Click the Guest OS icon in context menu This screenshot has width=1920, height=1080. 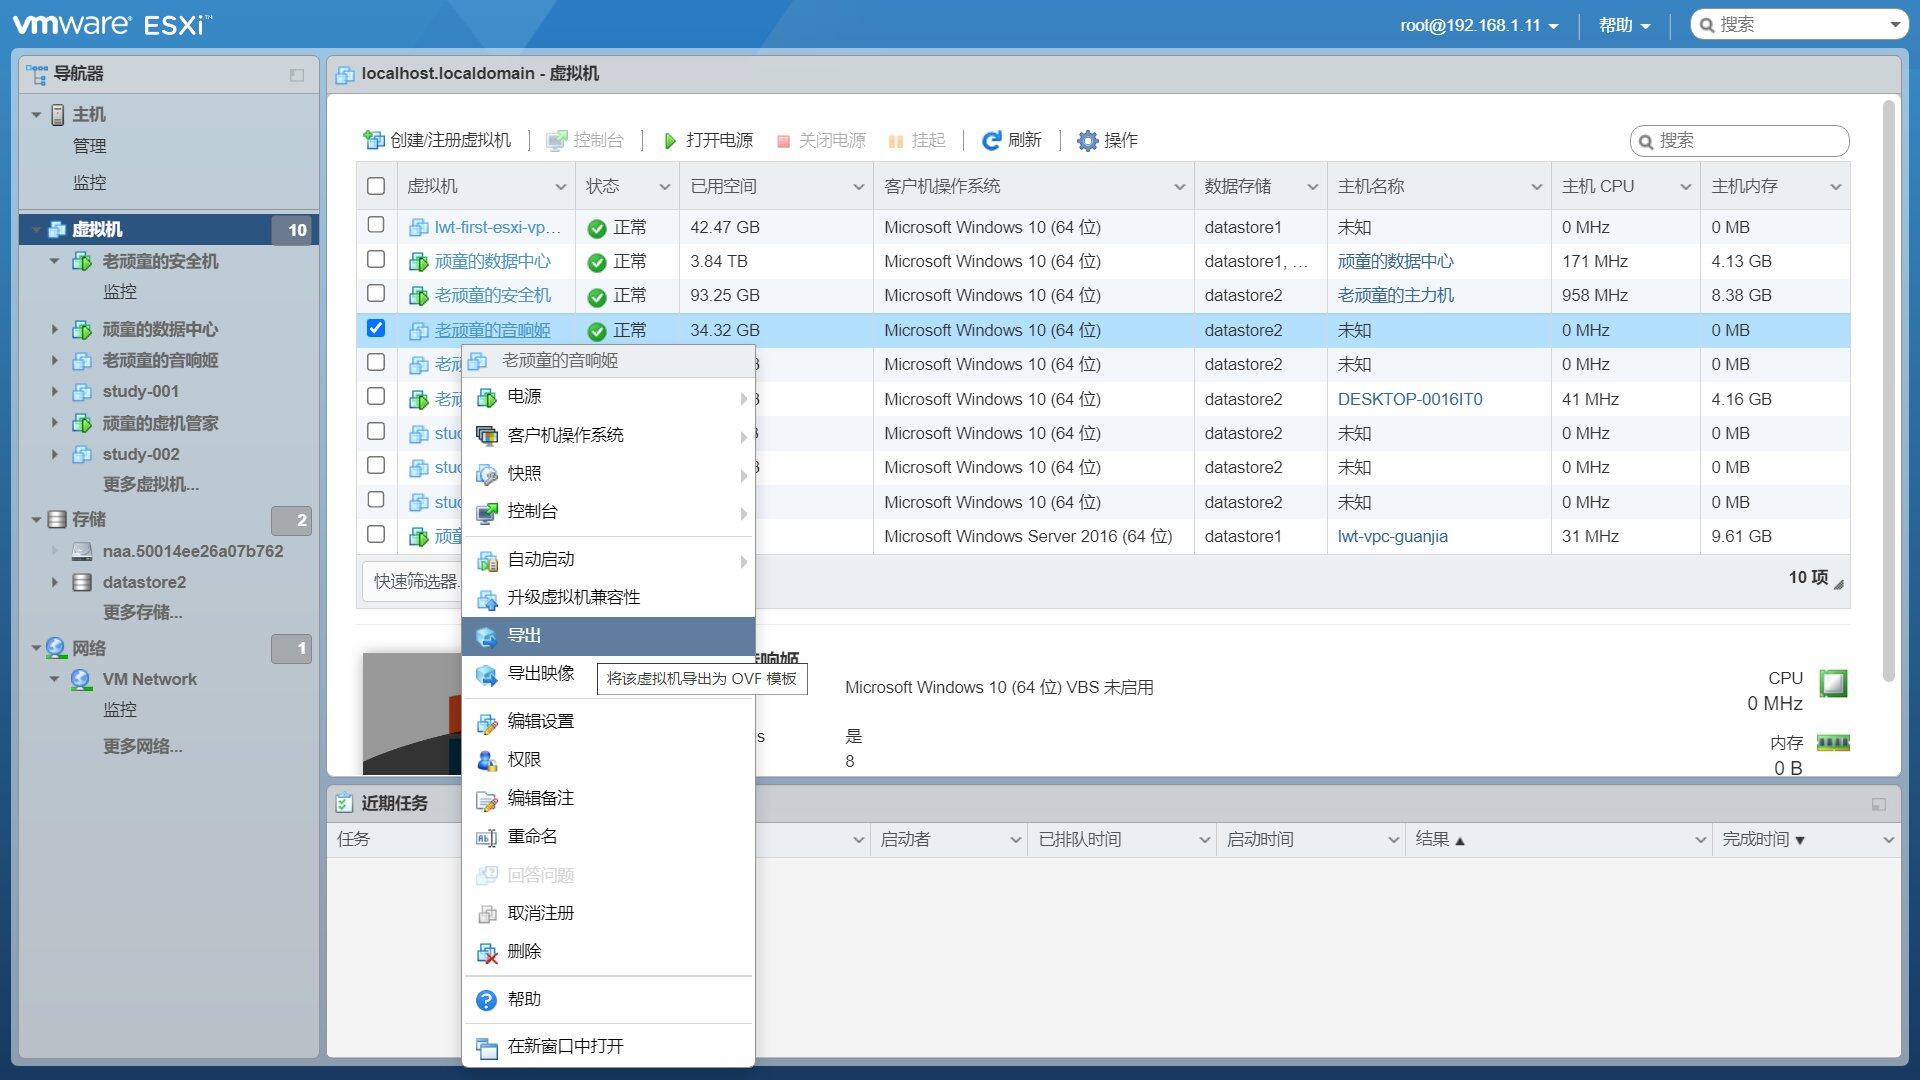(x=487, y=436)
